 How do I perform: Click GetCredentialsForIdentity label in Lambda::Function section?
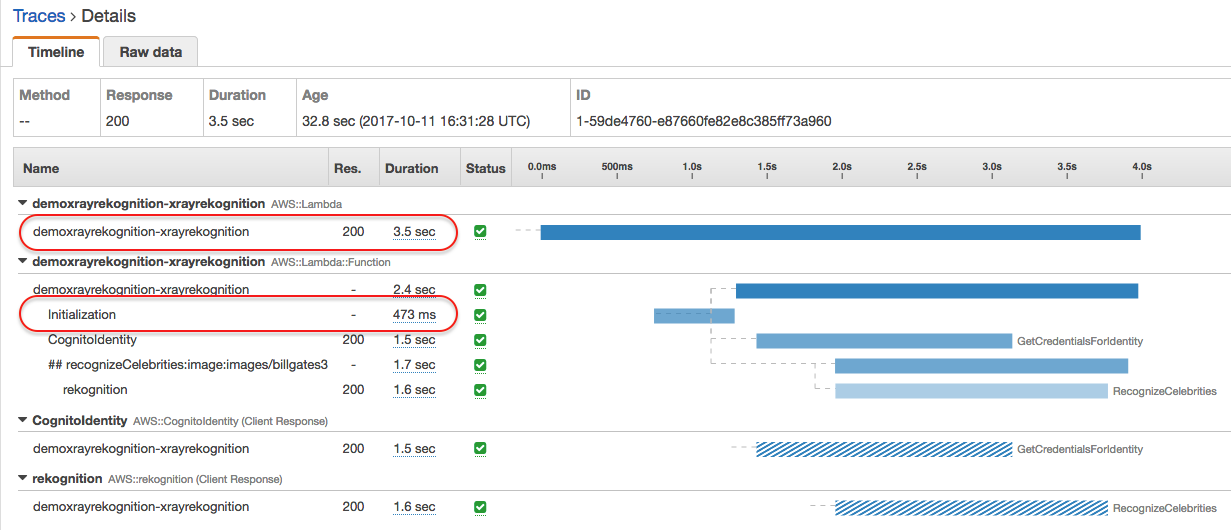(1080, 341)
